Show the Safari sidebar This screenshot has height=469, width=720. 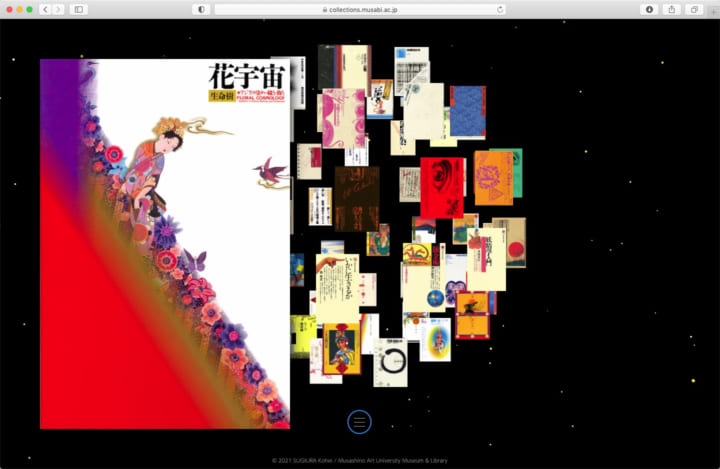(x=79, y=9)
